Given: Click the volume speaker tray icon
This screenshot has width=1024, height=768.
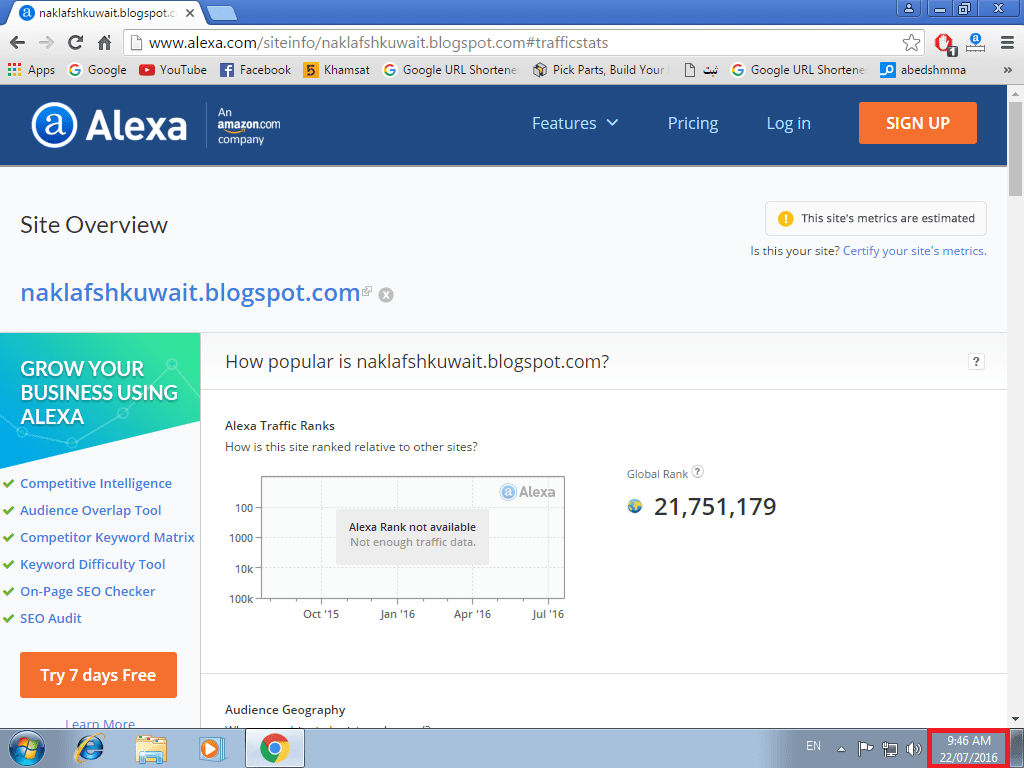Looking at the screenshot, I should click(x=914, y=748).
